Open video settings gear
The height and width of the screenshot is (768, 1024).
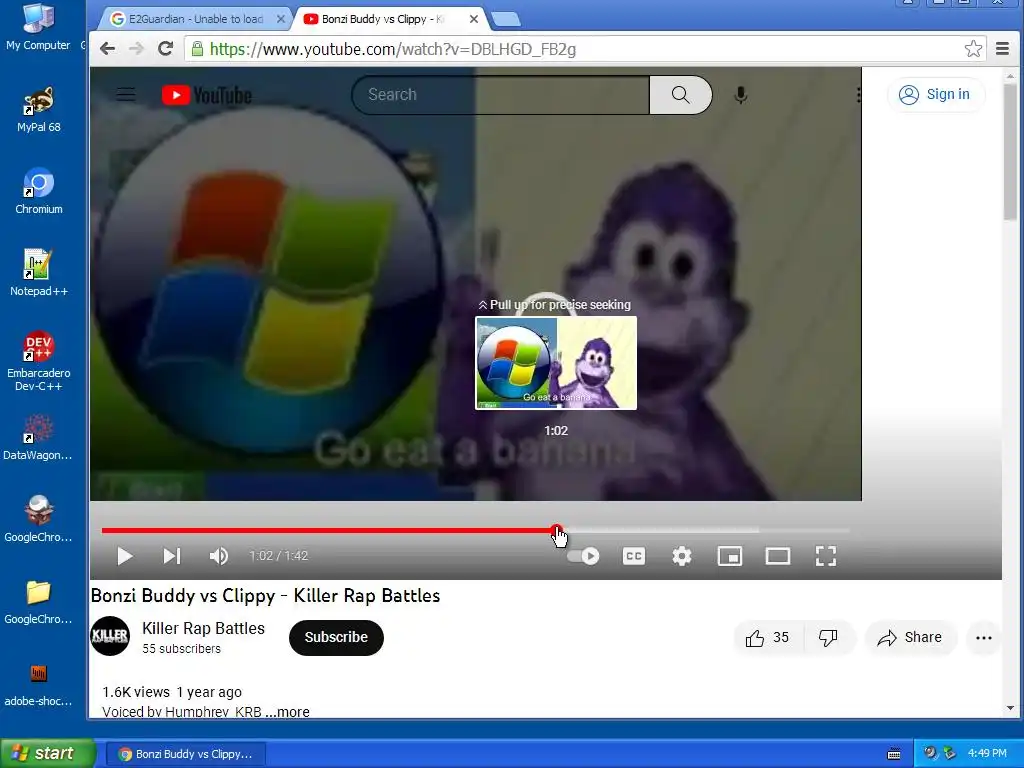click(682, 556)
